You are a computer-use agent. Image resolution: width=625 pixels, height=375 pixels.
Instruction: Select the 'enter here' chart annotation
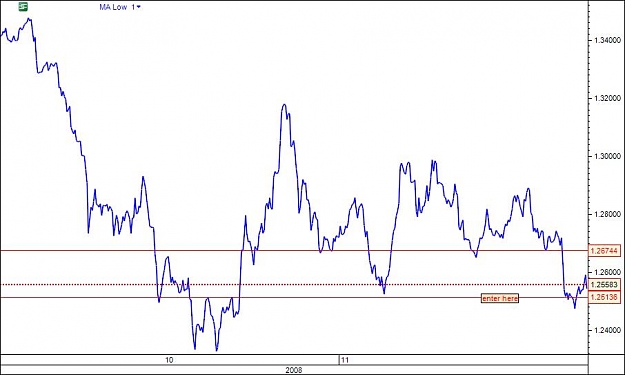[x=500, y=298]
